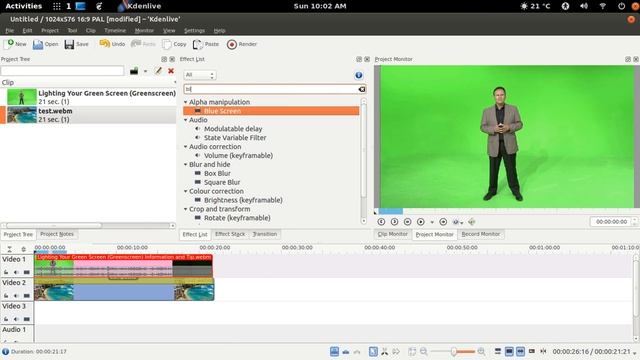Click the Open project toolbar button
The image size is (640, 360).
point(45,44)
